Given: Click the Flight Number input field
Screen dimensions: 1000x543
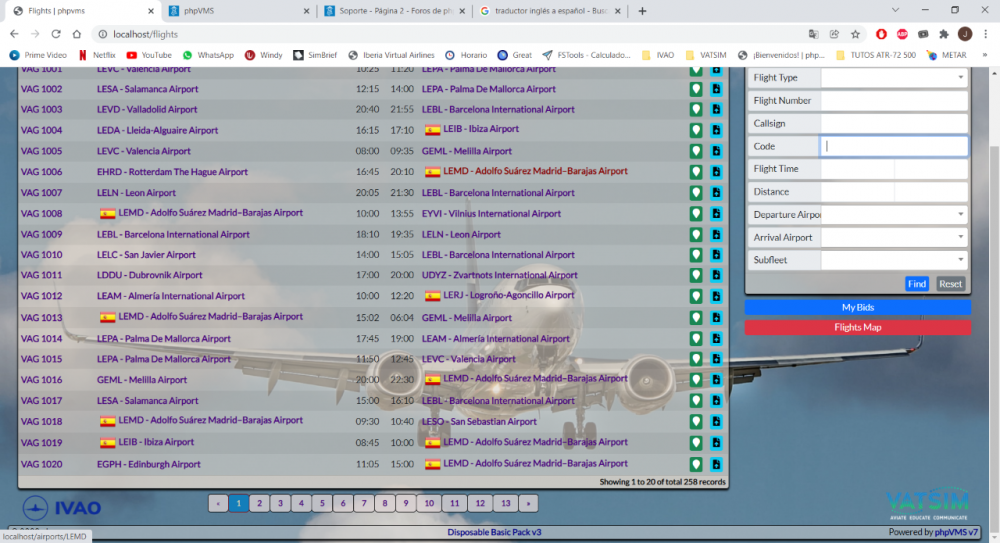Looking at the screenshot, I should click(893, 101).
